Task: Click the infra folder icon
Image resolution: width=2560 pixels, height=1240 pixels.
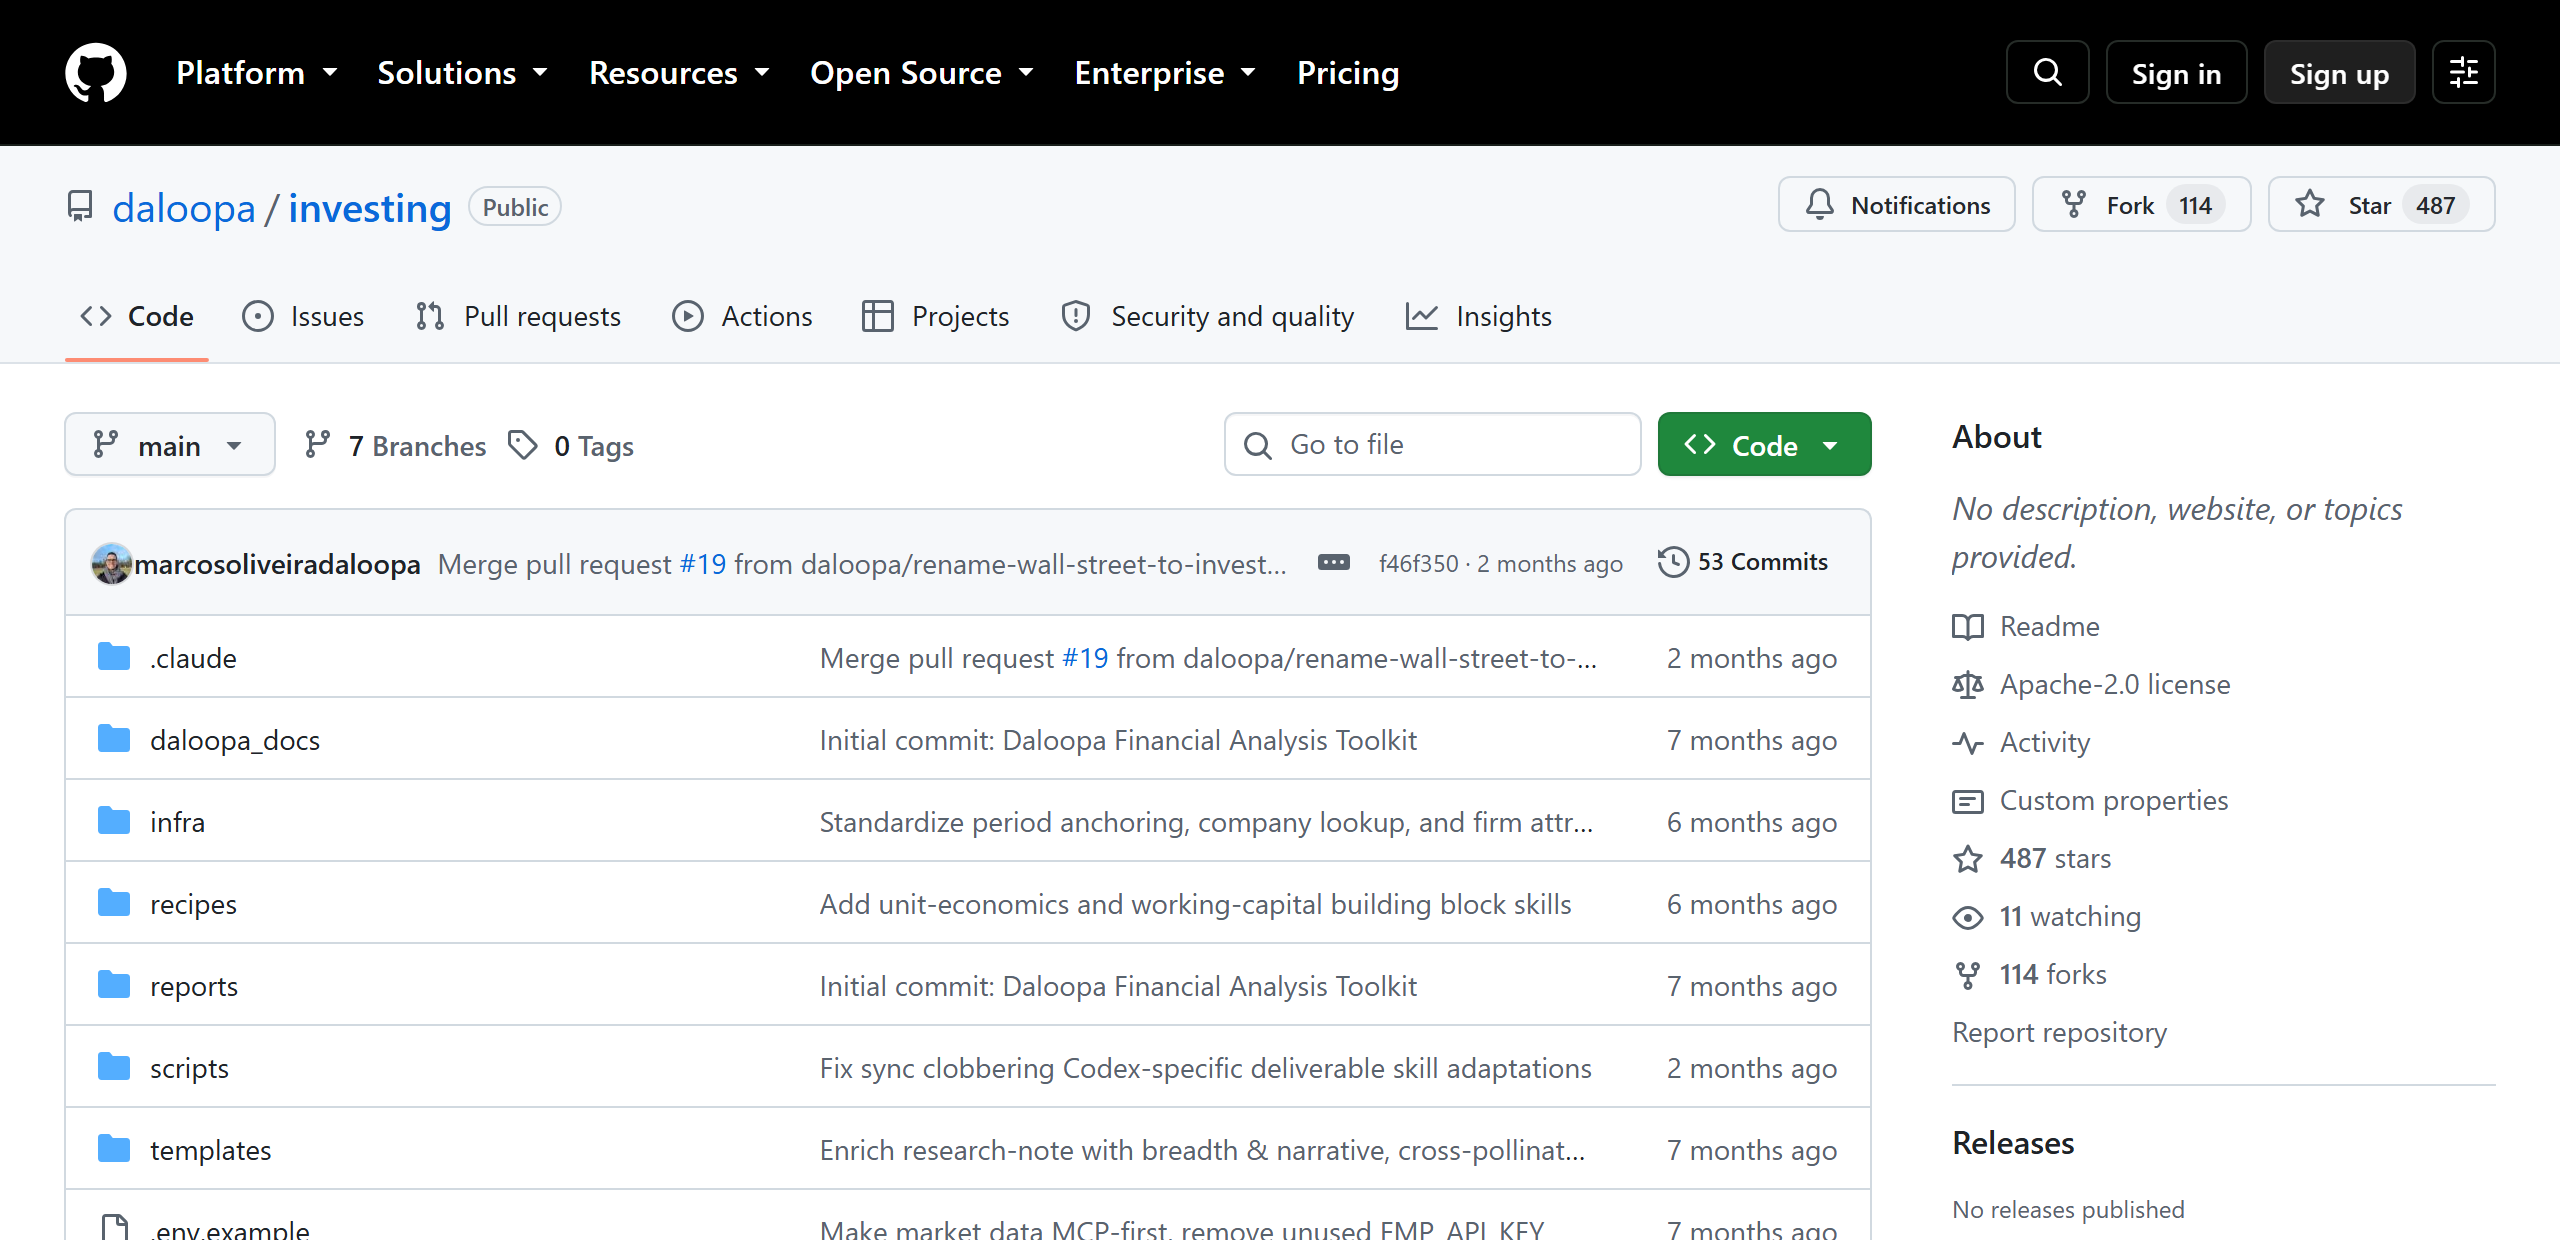Action: point(114,821)
